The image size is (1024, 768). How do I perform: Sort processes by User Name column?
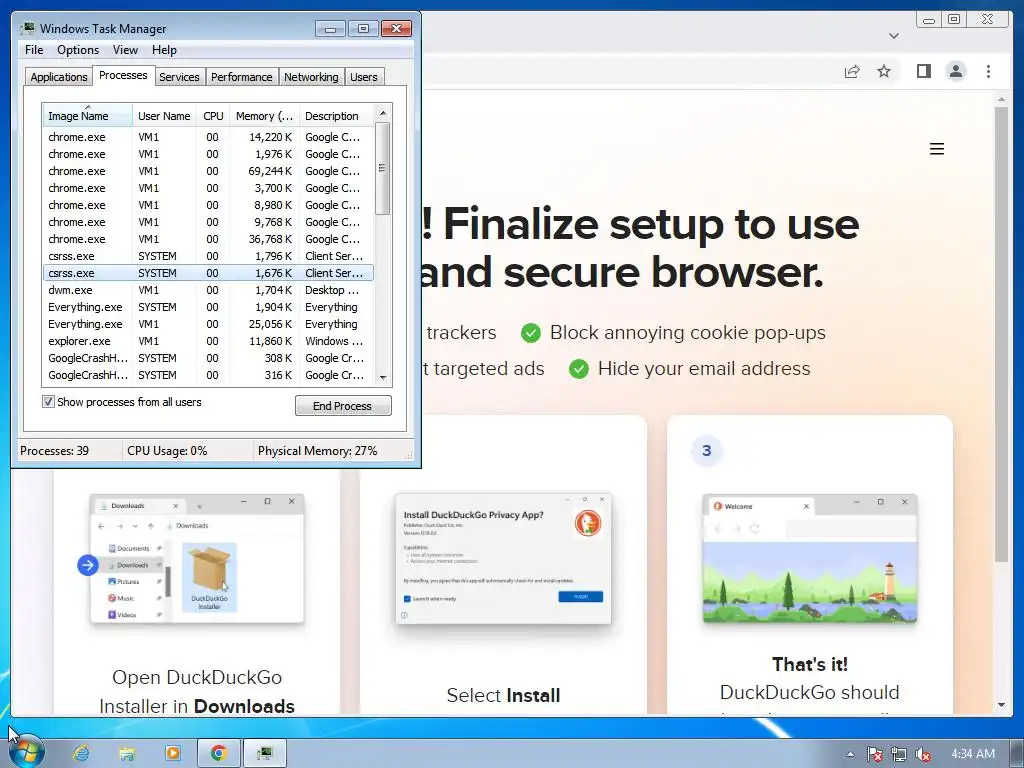[x=164, y=116]
